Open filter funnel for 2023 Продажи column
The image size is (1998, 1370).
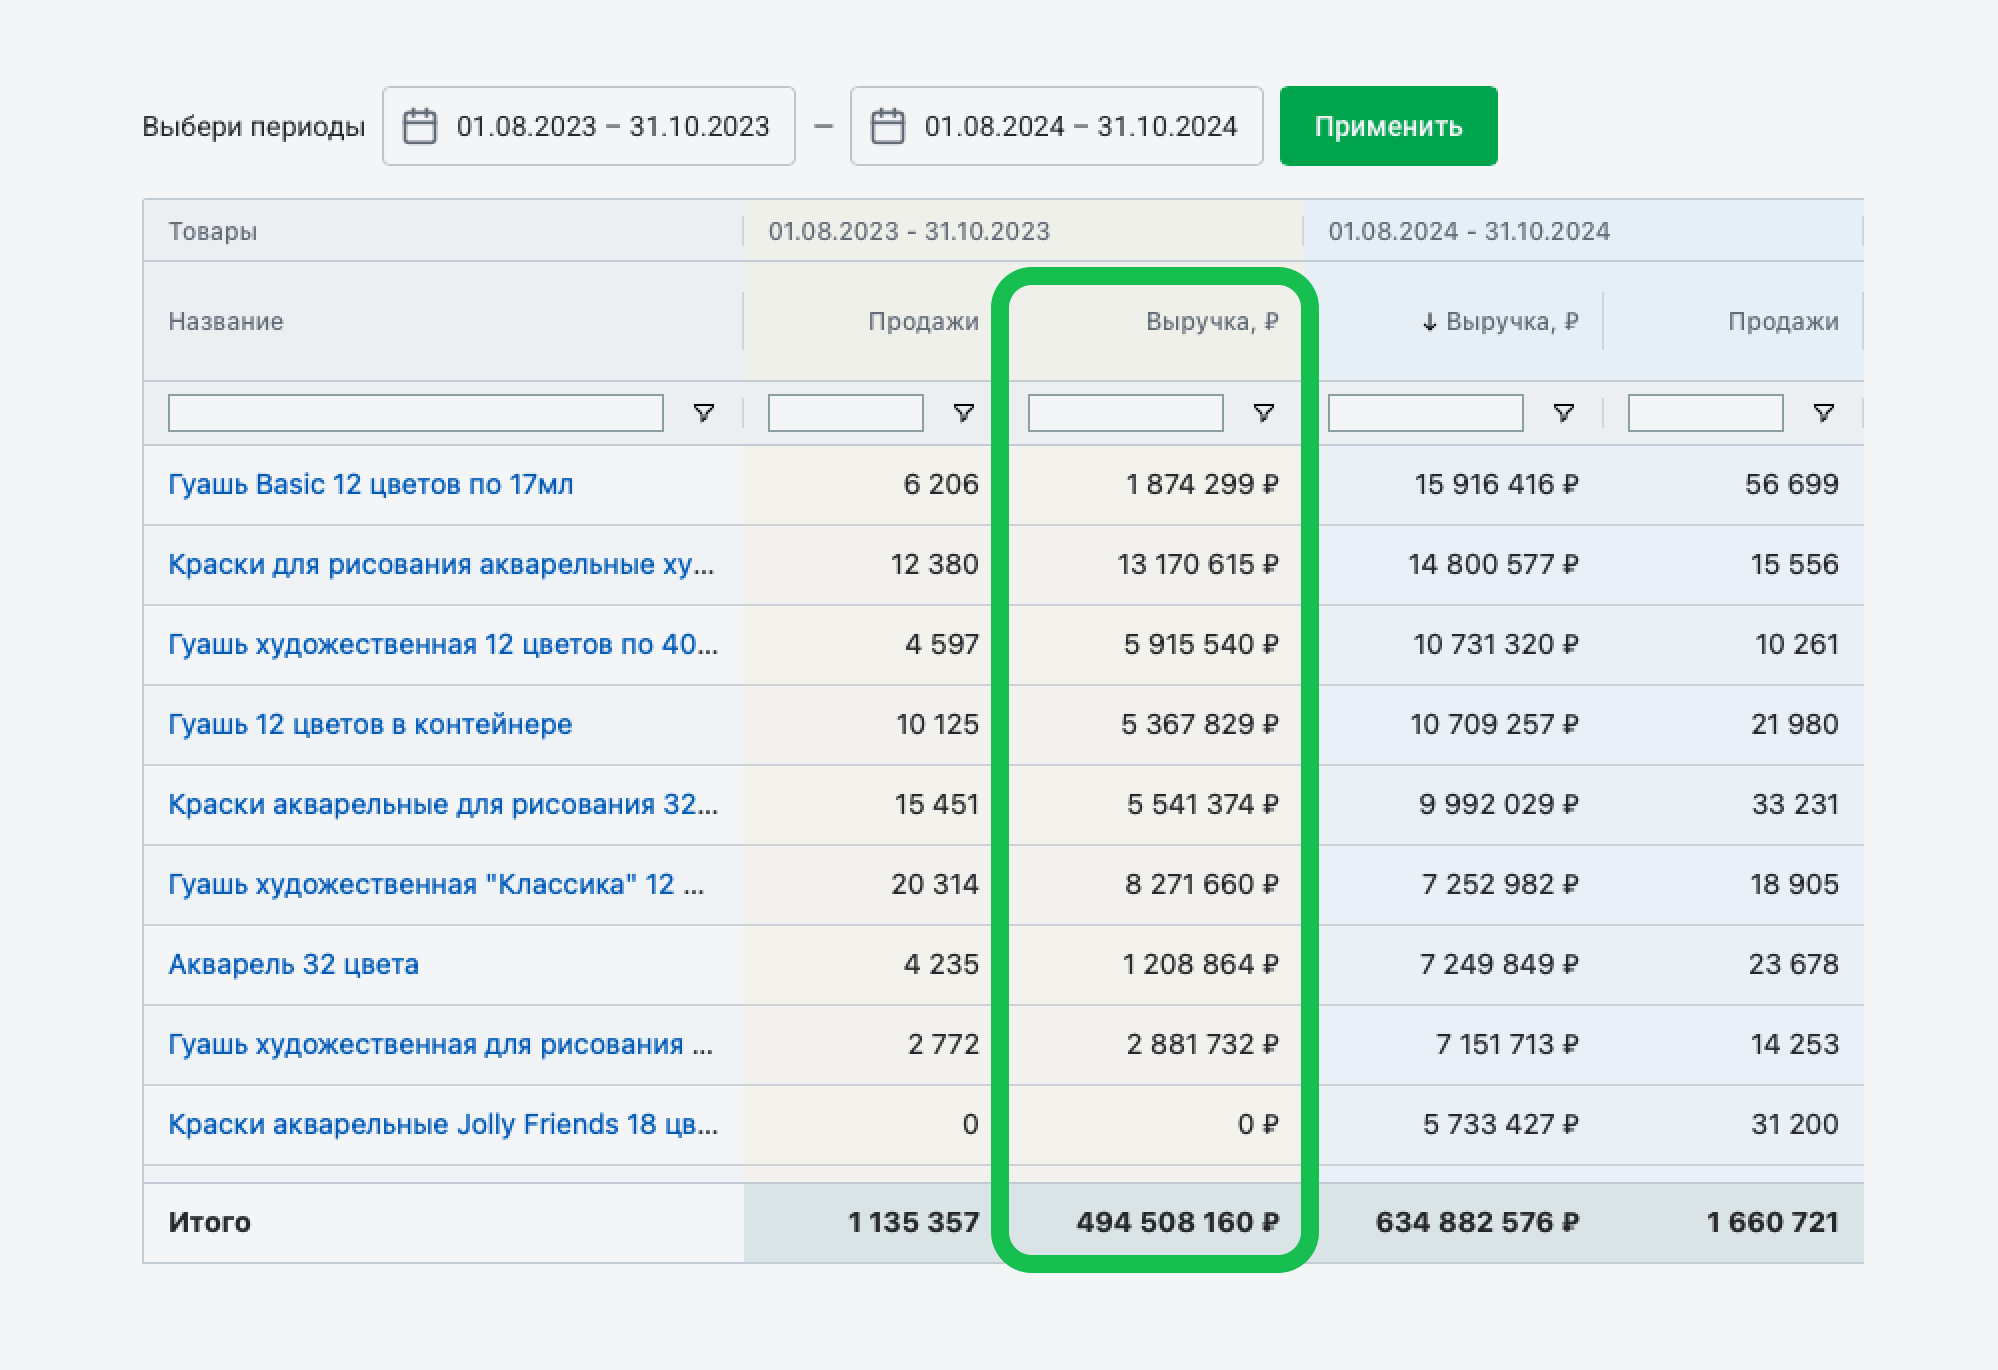[964, 413]
